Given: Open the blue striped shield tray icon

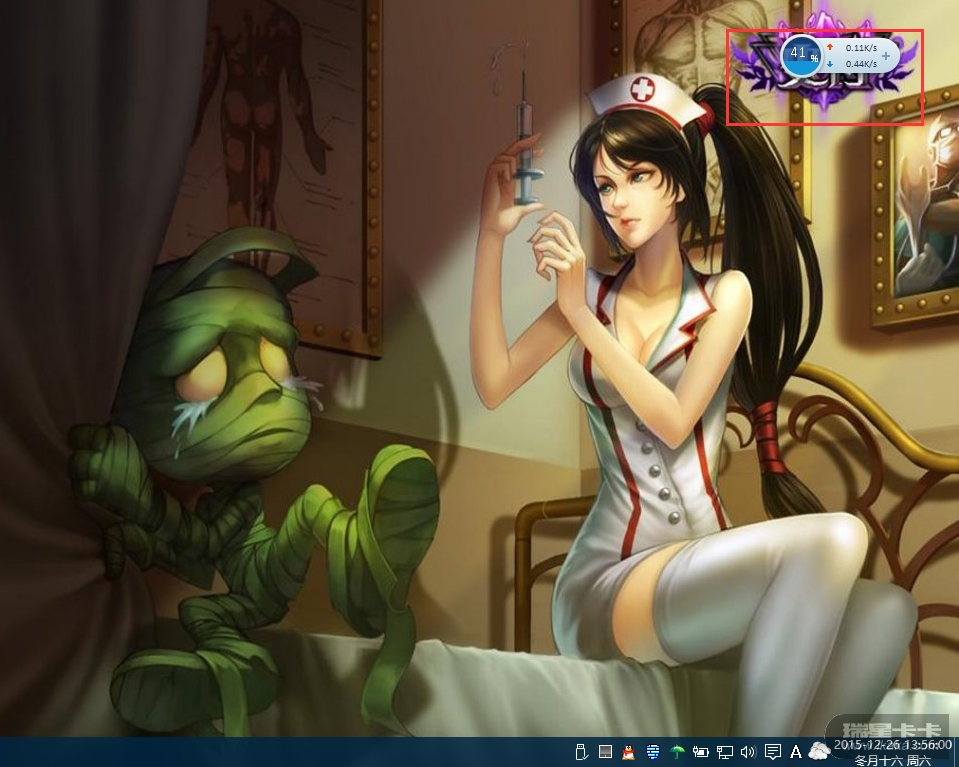Looking at the screenshot, I should [653, 752].
